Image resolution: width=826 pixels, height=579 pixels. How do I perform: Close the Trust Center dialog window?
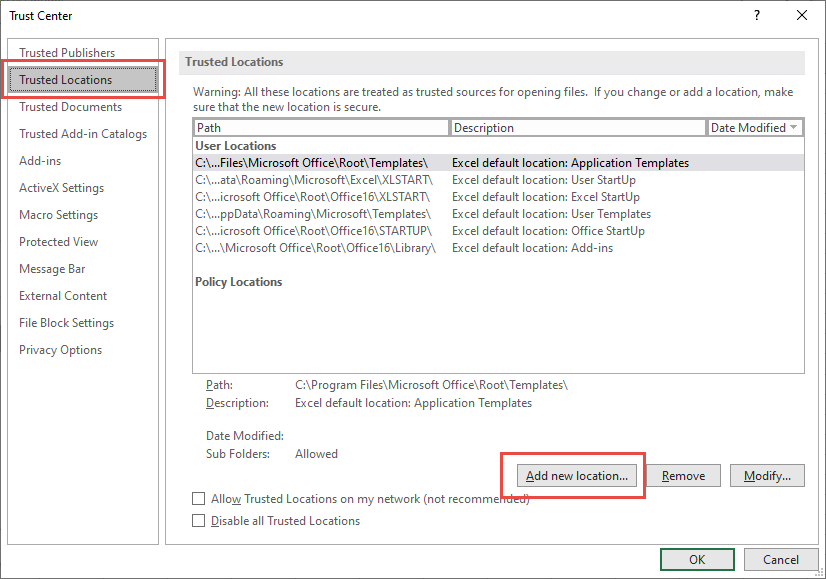(801, 15)
